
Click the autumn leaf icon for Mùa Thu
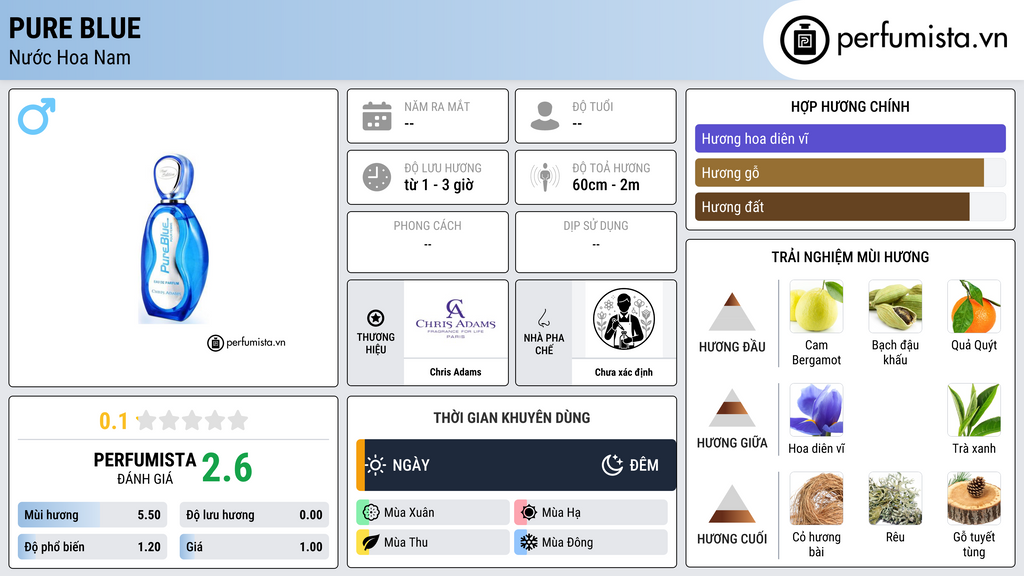click(x=371, y=543)
